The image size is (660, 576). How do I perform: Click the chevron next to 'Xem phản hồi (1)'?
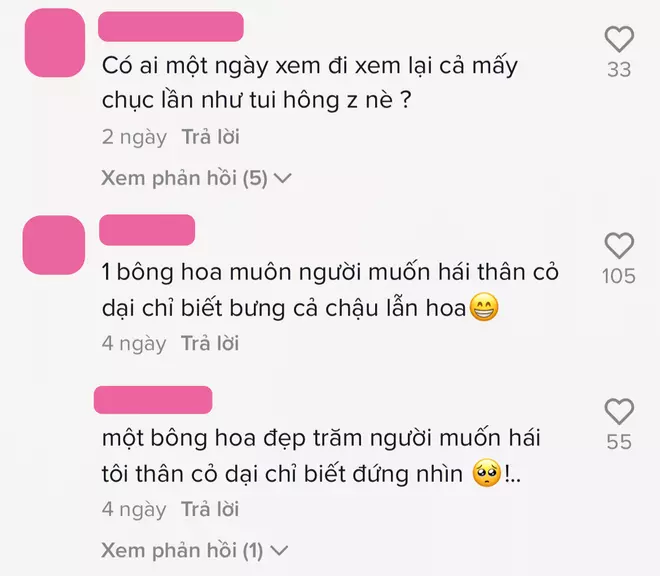point(279,551)
